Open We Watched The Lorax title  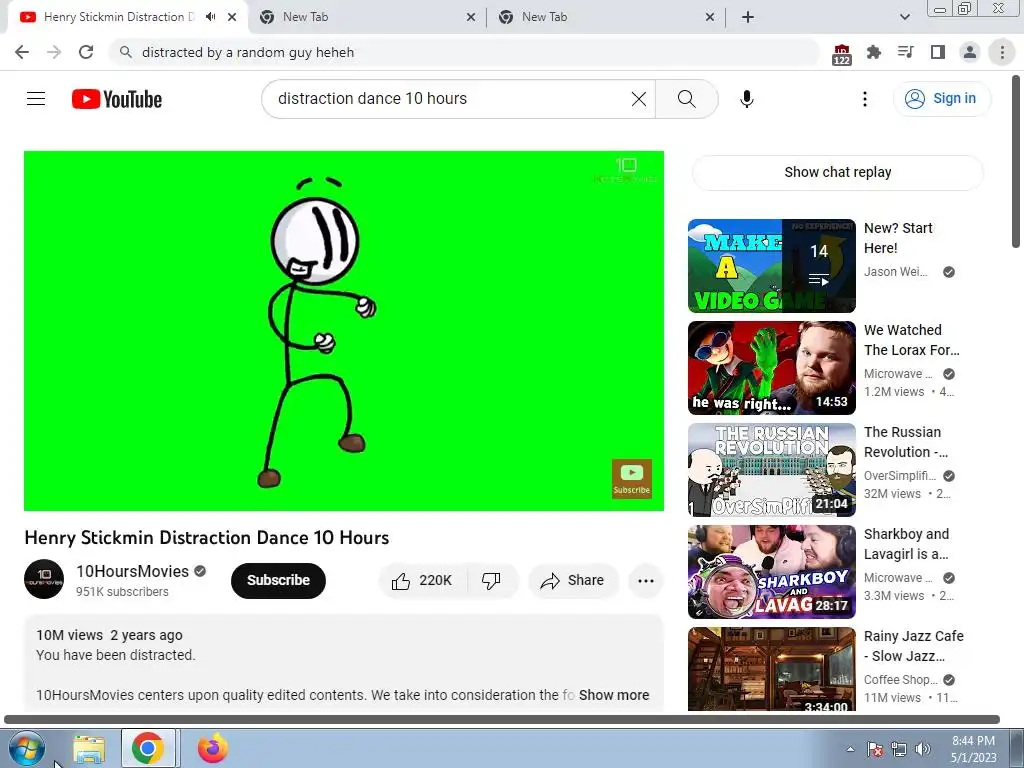pos(912,340)
